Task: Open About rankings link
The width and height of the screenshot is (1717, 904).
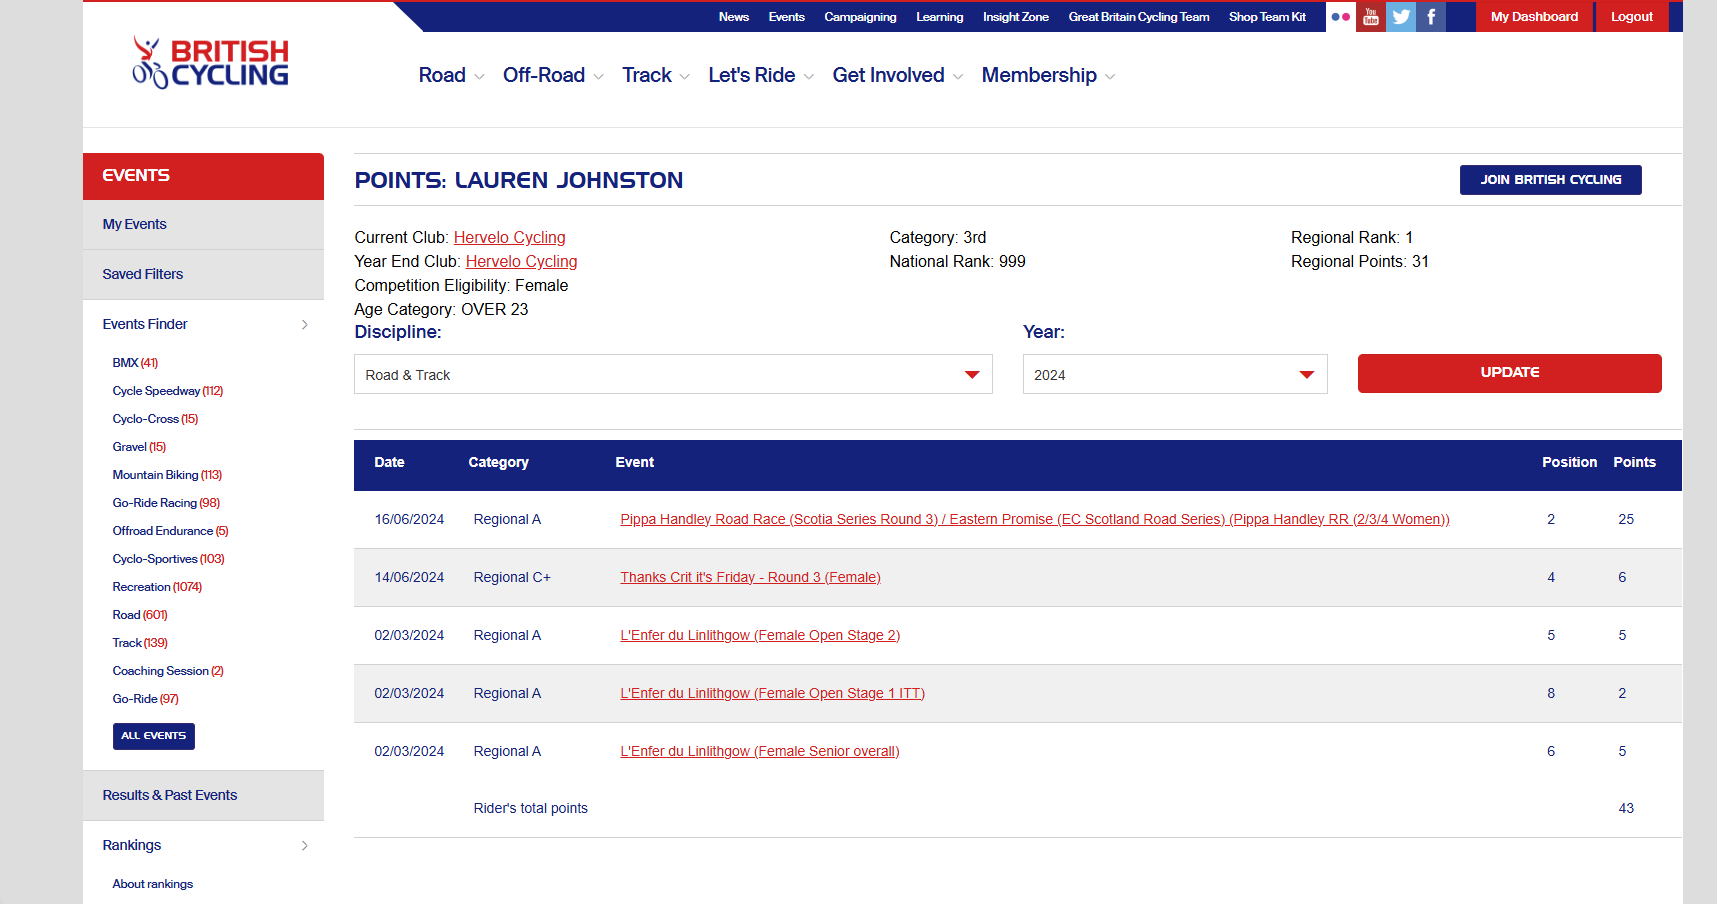Action: point(152,884)
